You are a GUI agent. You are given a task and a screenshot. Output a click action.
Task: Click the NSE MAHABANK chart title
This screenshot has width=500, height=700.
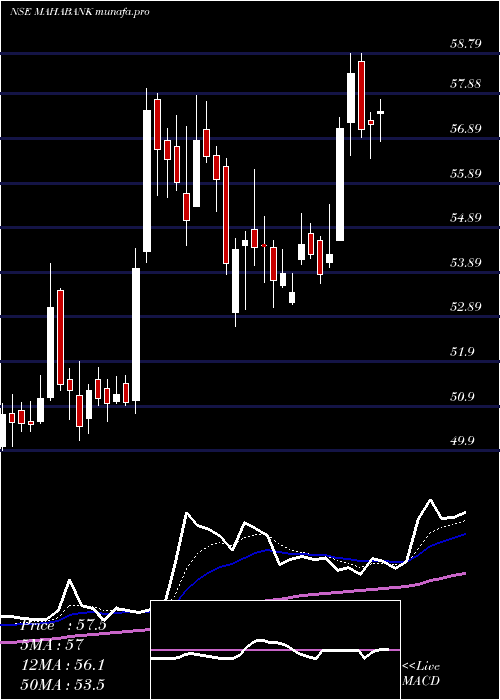[79, 12]
